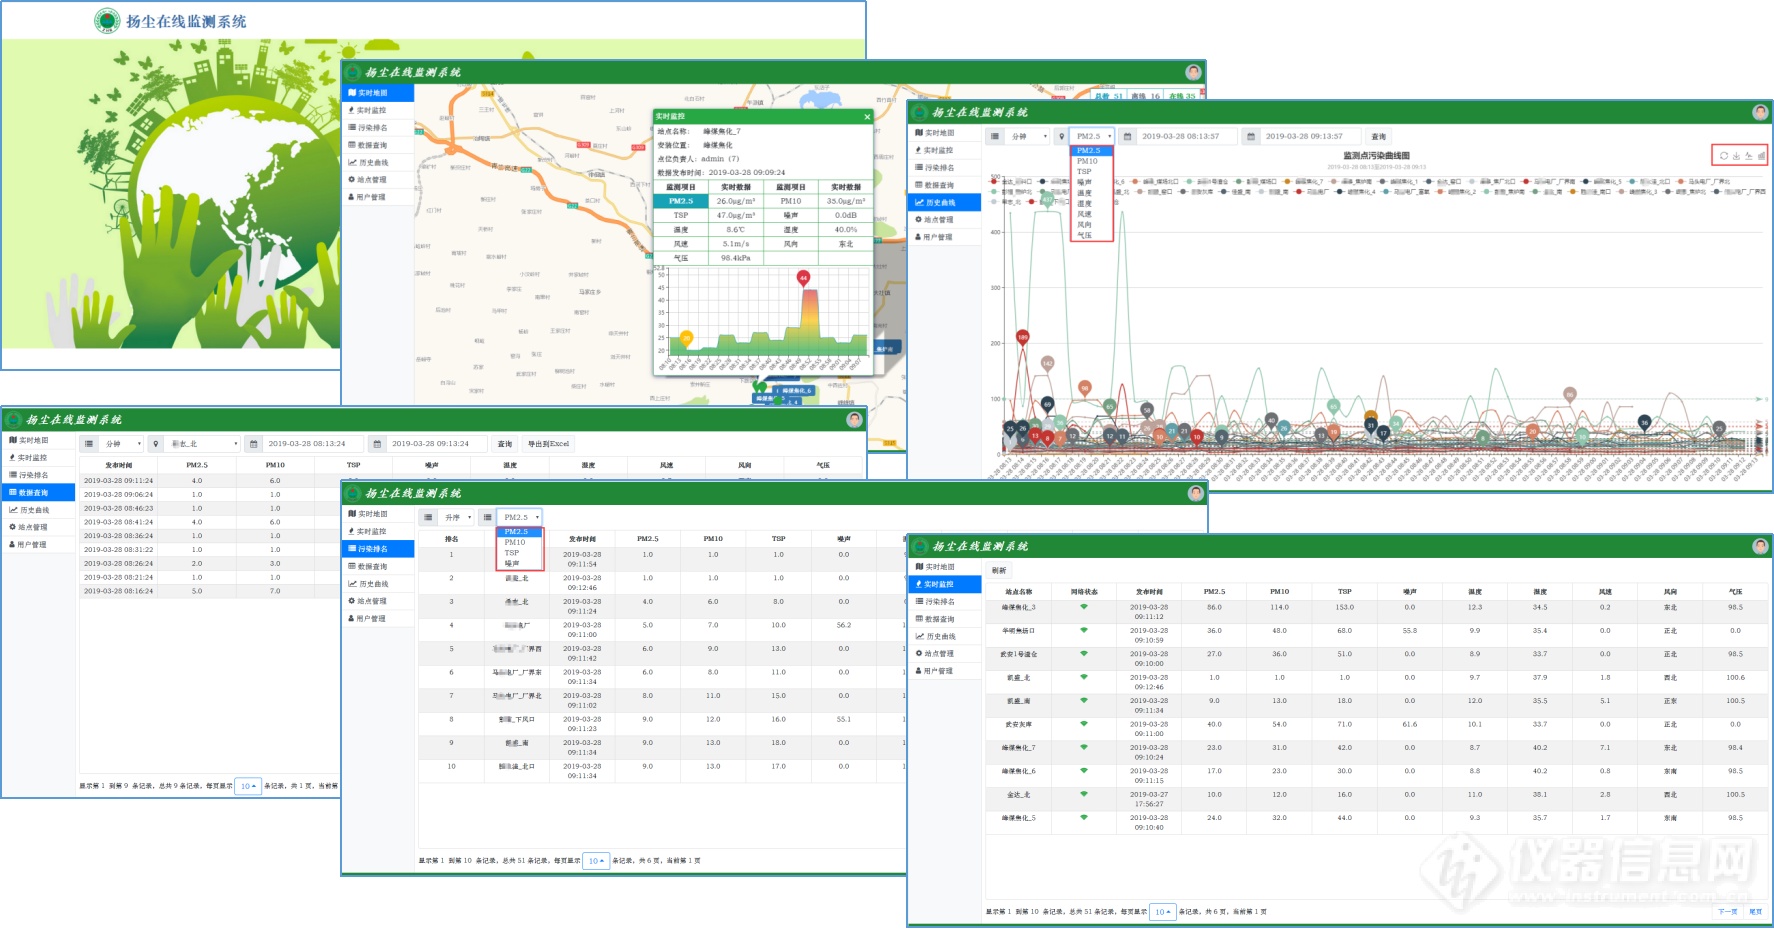
Task: Select 数据查询 in data query window sidebar
Action: coord(38,492)
